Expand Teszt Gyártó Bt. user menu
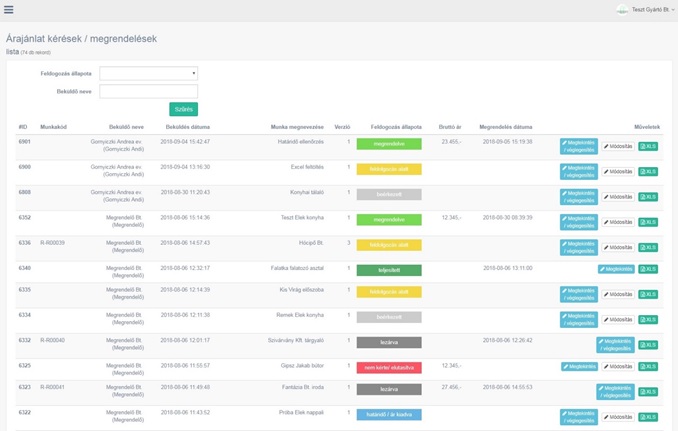678x431 pixels. [645, 10]
